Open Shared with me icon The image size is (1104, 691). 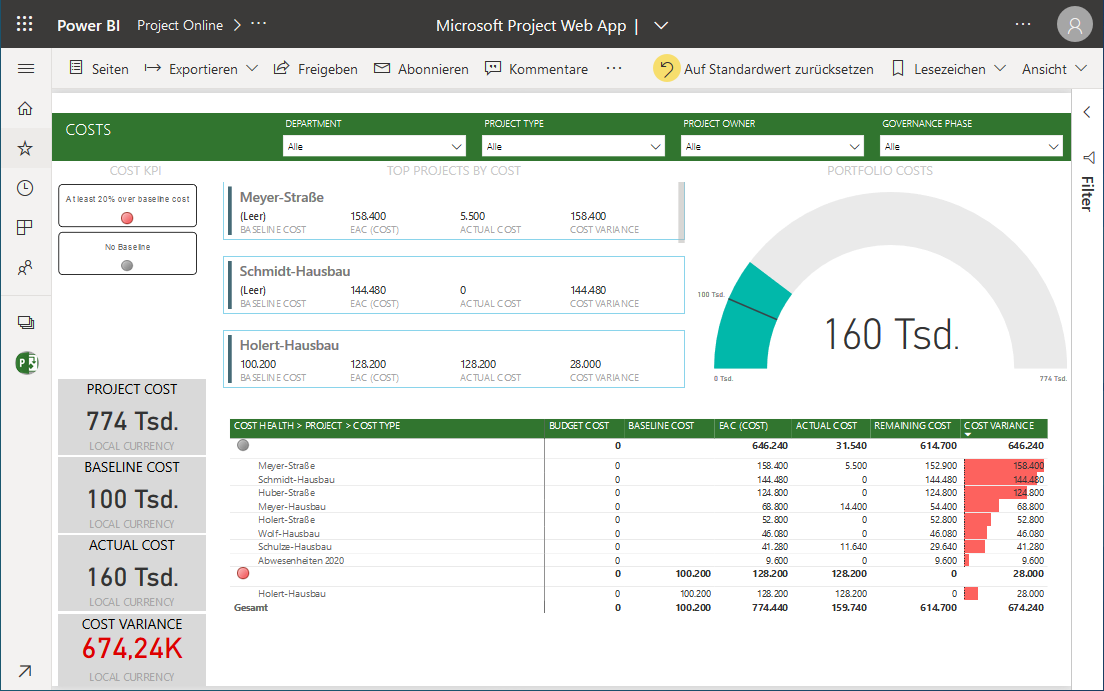[25, 268]
